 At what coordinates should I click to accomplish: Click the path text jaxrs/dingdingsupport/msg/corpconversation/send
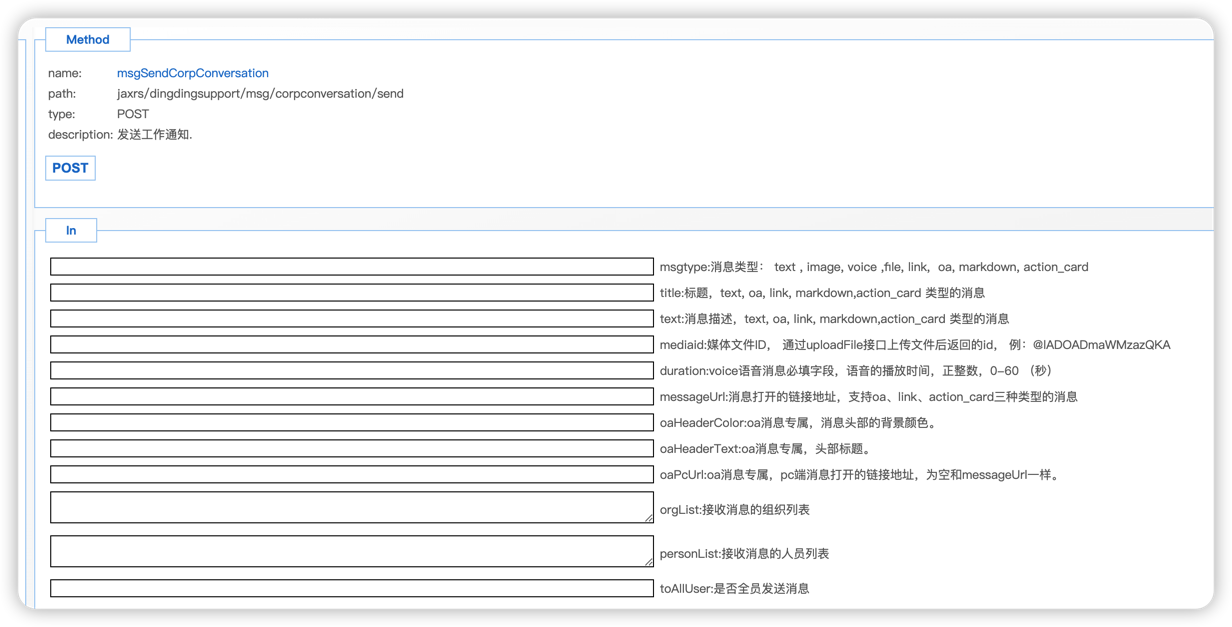pos(260,94)
